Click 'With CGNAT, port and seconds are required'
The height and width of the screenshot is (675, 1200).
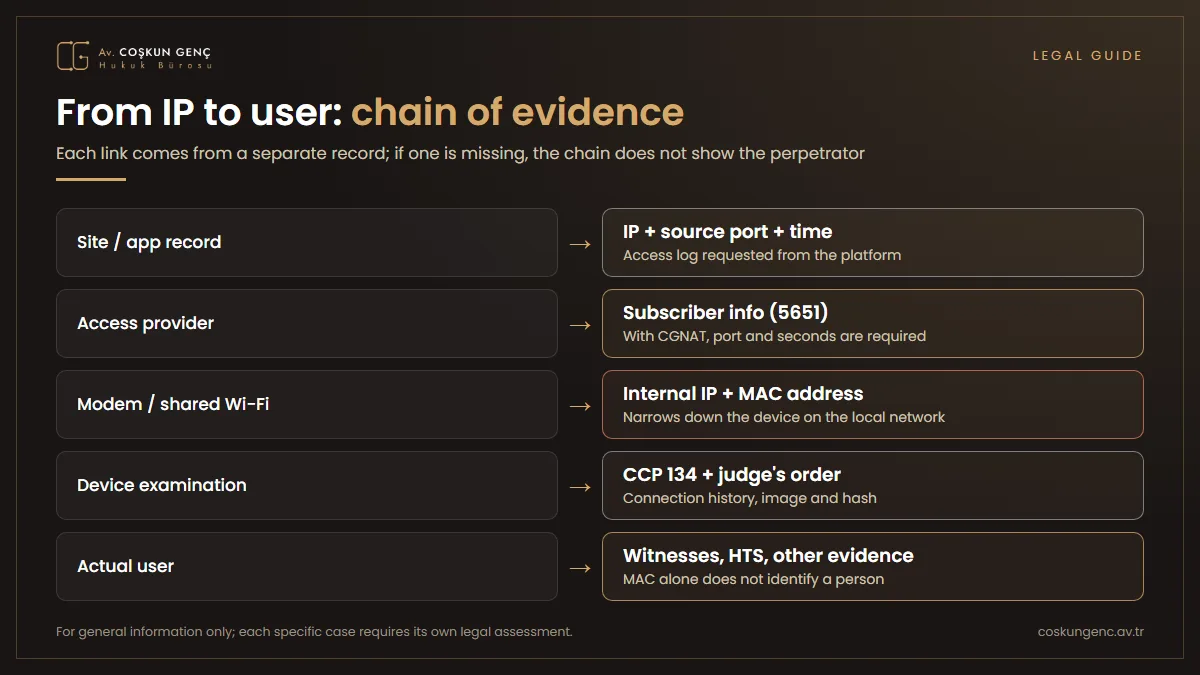click(x=774, y=336)
